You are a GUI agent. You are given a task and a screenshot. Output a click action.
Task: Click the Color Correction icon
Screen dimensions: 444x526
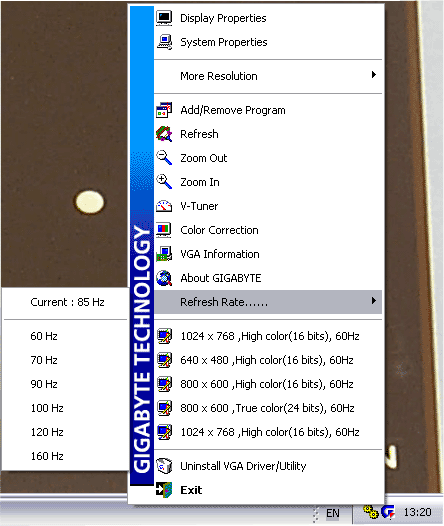(164, 230)
